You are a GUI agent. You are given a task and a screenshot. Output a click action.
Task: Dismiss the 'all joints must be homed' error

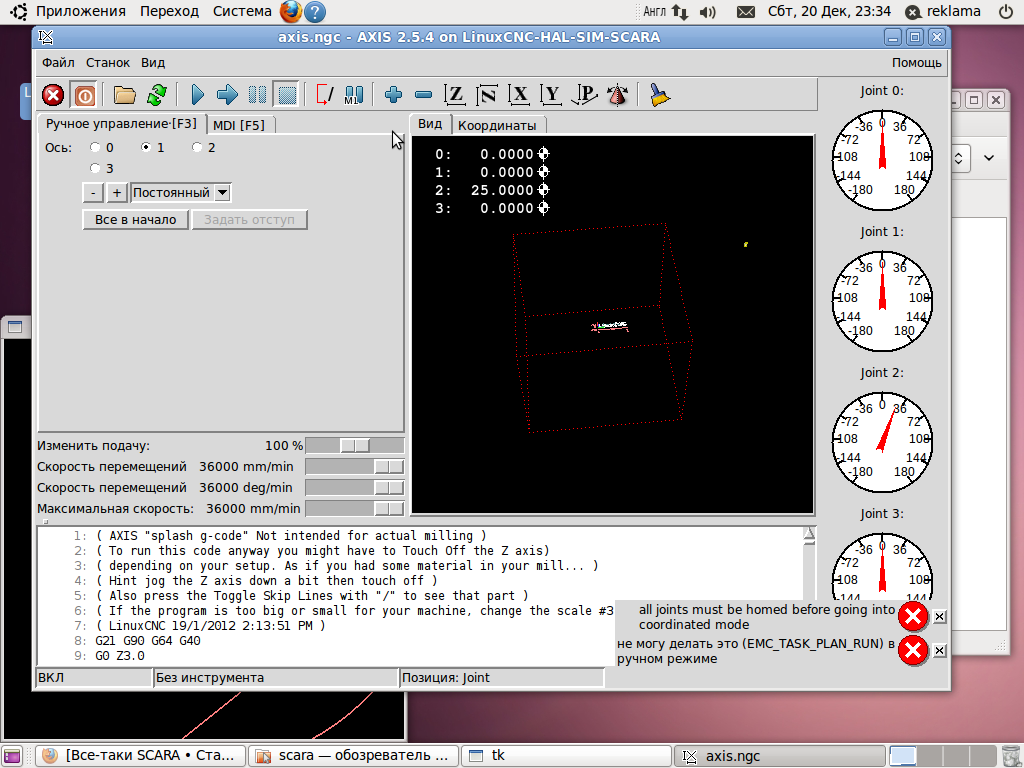tap(939, 616)
